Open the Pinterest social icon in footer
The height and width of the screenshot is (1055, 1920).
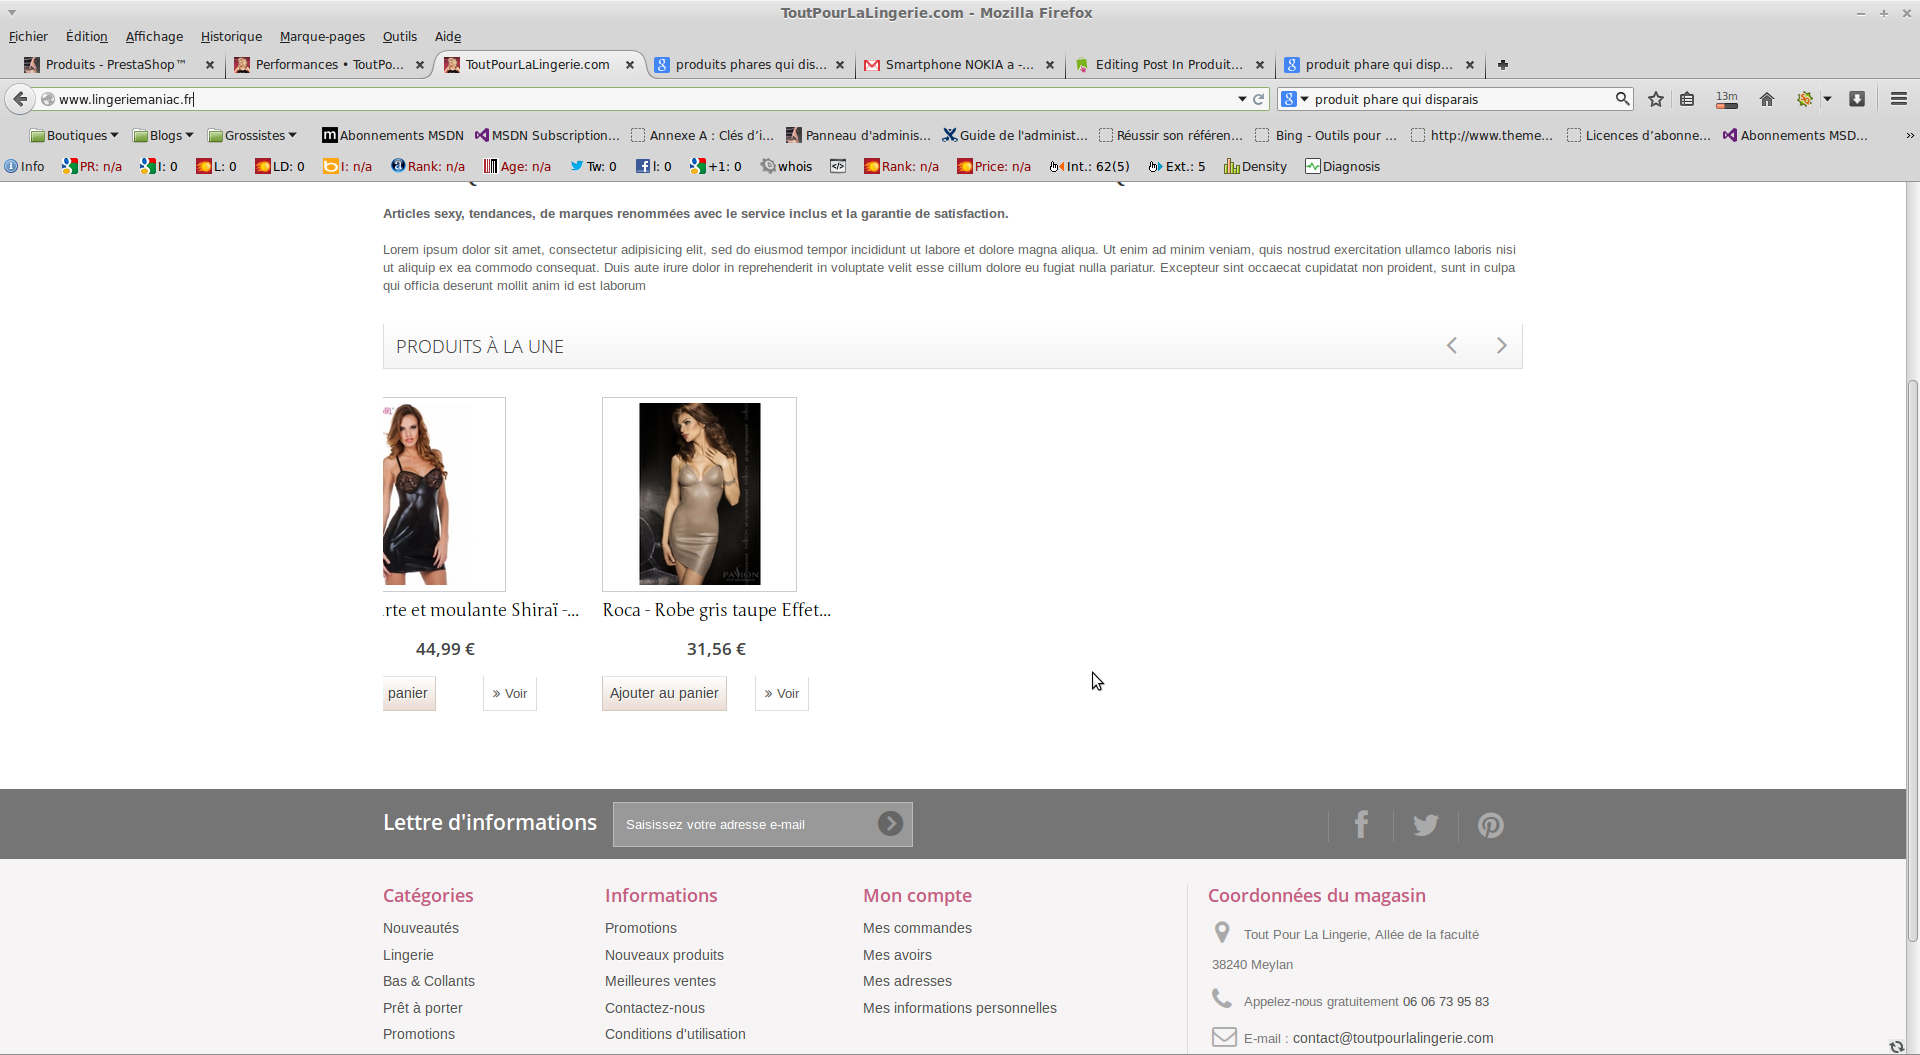click(x=1491, y=825)
